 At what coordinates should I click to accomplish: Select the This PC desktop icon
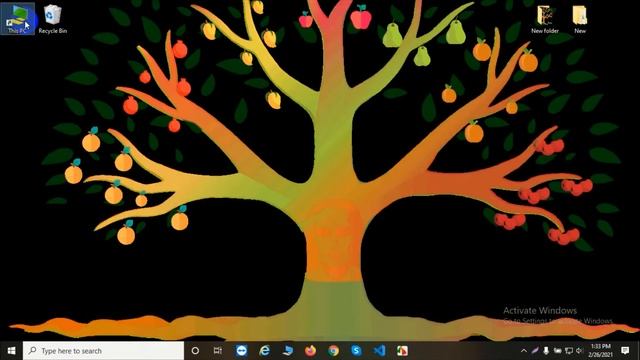point(18,19)
